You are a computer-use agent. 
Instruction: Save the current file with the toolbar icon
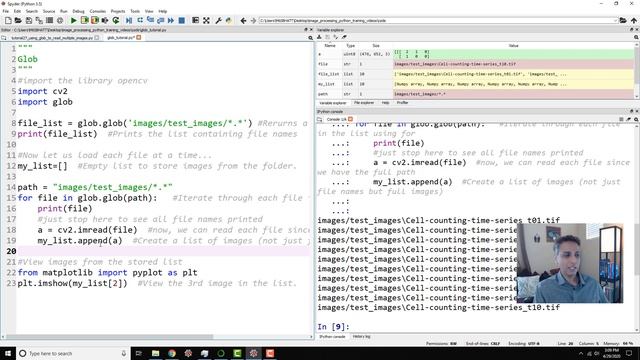[29, 20]
